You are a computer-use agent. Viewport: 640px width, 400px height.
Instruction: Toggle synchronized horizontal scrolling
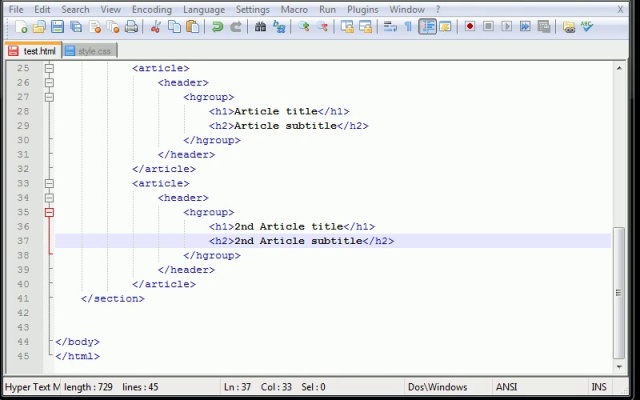(x=365, y=27)
